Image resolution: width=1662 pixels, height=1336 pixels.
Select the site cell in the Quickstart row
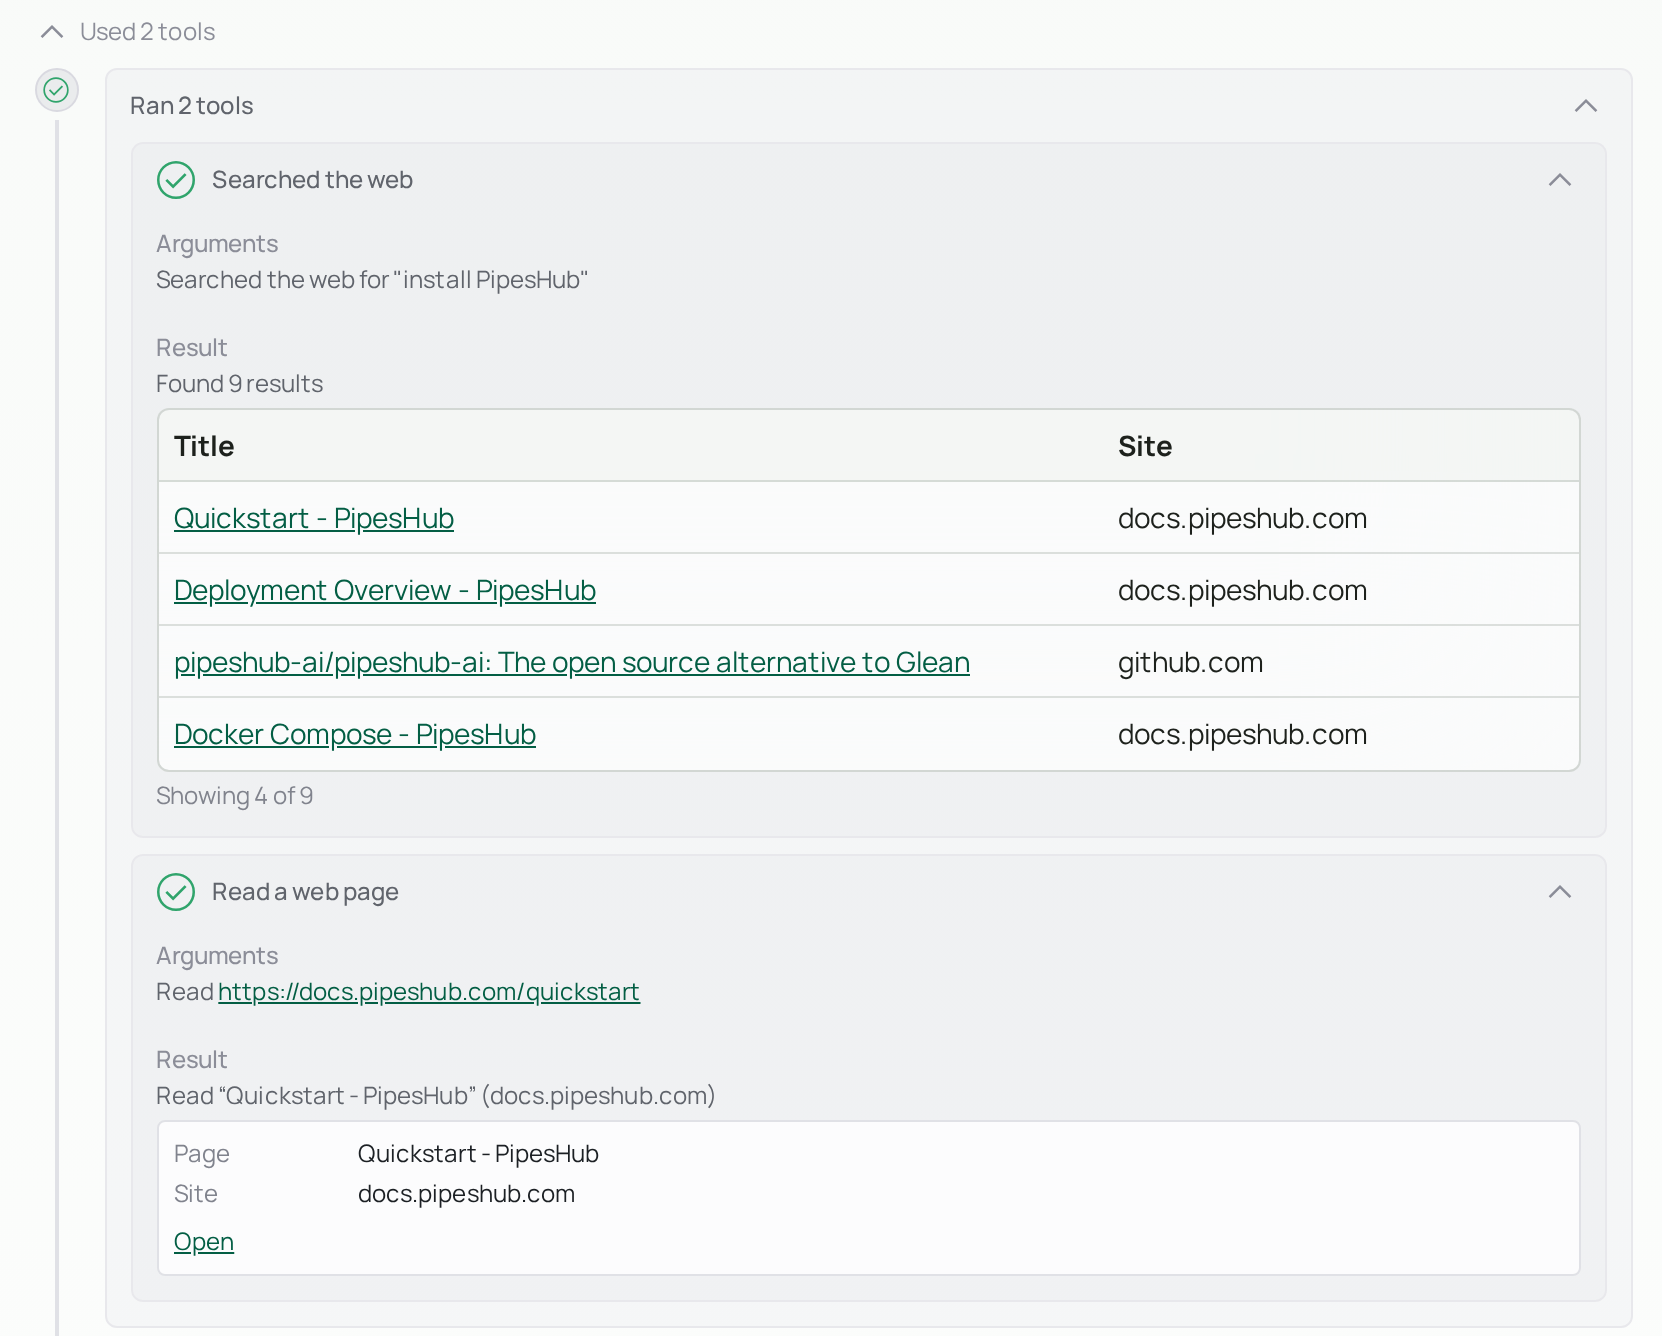click(1243, 518)
